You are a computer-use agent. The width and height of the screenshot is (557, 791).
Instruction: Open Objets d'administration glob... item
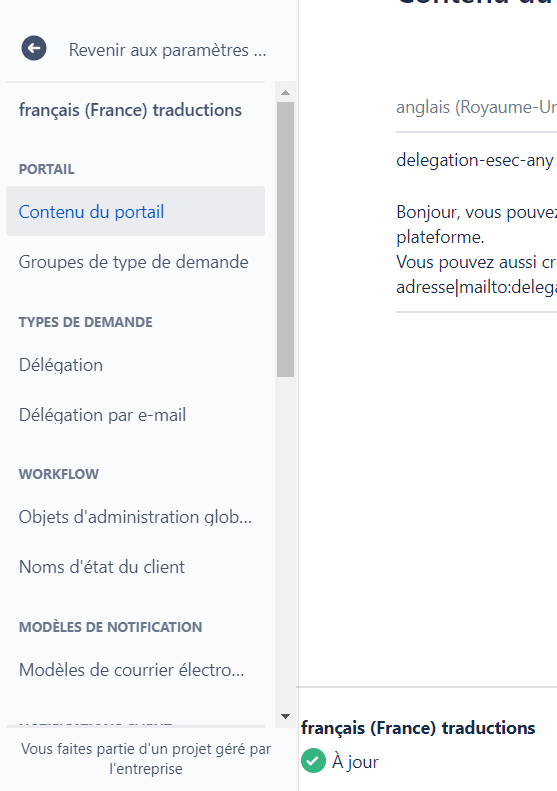pos(135,517)
